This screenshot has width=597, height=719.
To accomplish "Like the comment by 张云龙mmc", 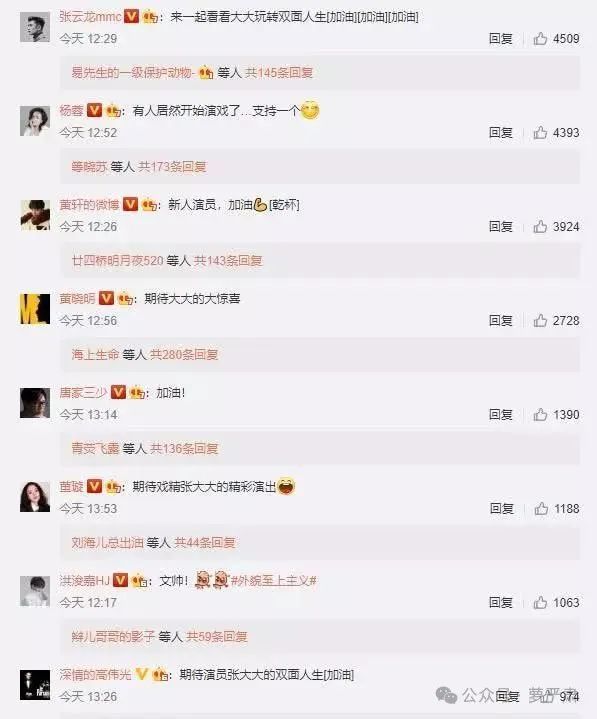I will tap(540, 39).
